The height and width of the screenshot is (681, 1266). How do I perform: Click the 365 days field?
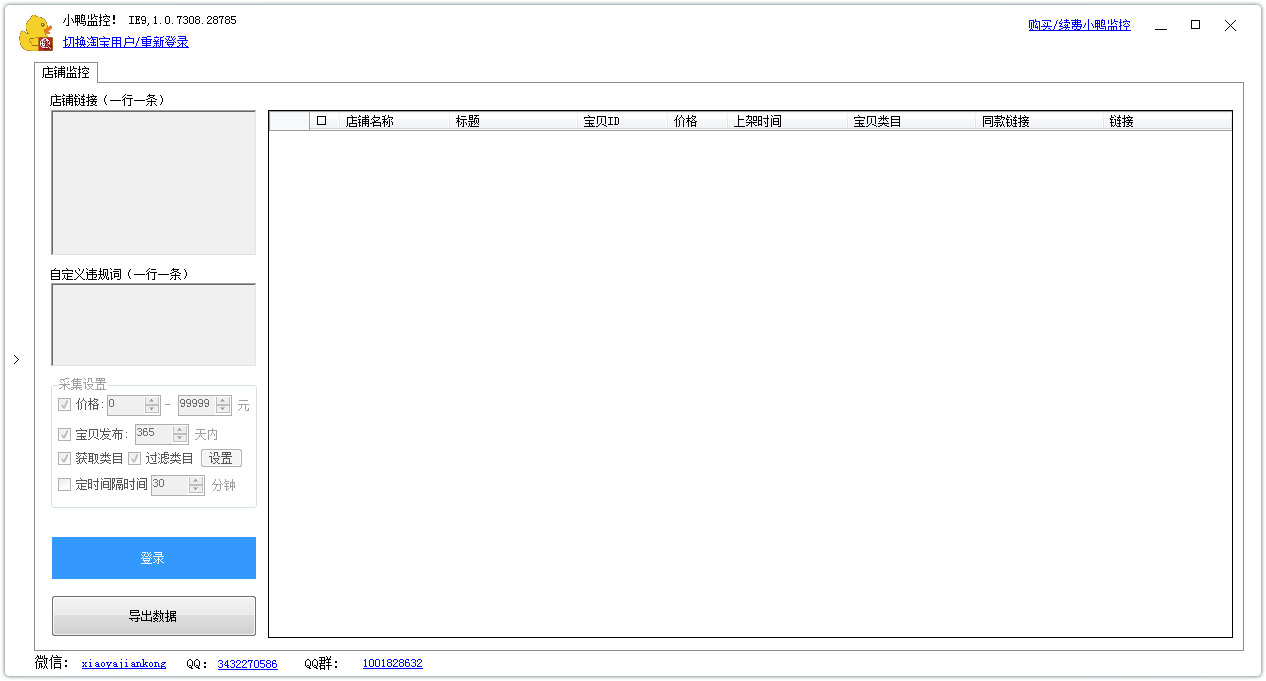[154, 434]
